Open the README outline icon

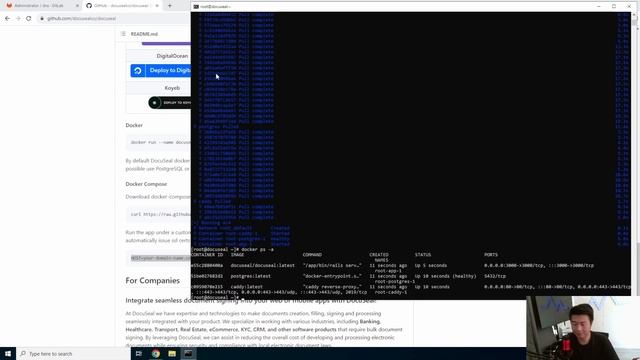click(x=123, y=33)
